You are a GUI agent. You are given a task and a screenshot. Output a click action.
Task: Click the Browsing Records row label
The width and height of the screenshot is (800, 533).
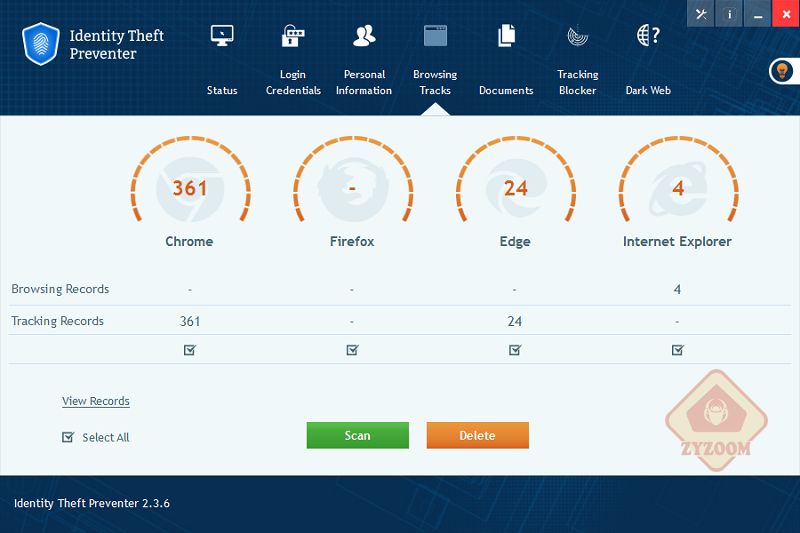click(x=60, y=289)
